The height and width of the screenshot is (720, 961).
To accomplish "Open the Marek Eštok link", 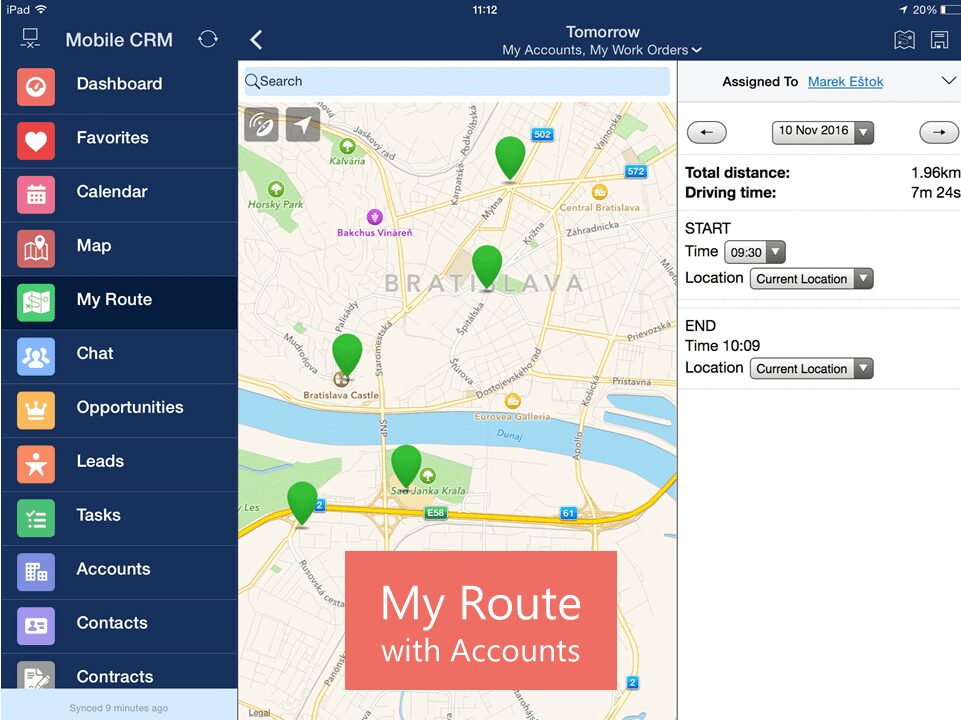I will 845,81.
